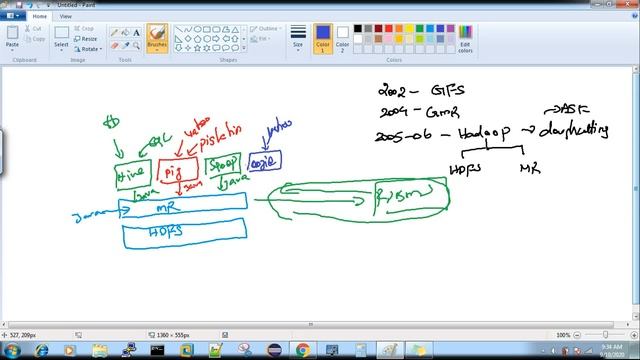Open the Size thickness dropdown
This screenshot has width=640, height=360.
click(298, 38)
